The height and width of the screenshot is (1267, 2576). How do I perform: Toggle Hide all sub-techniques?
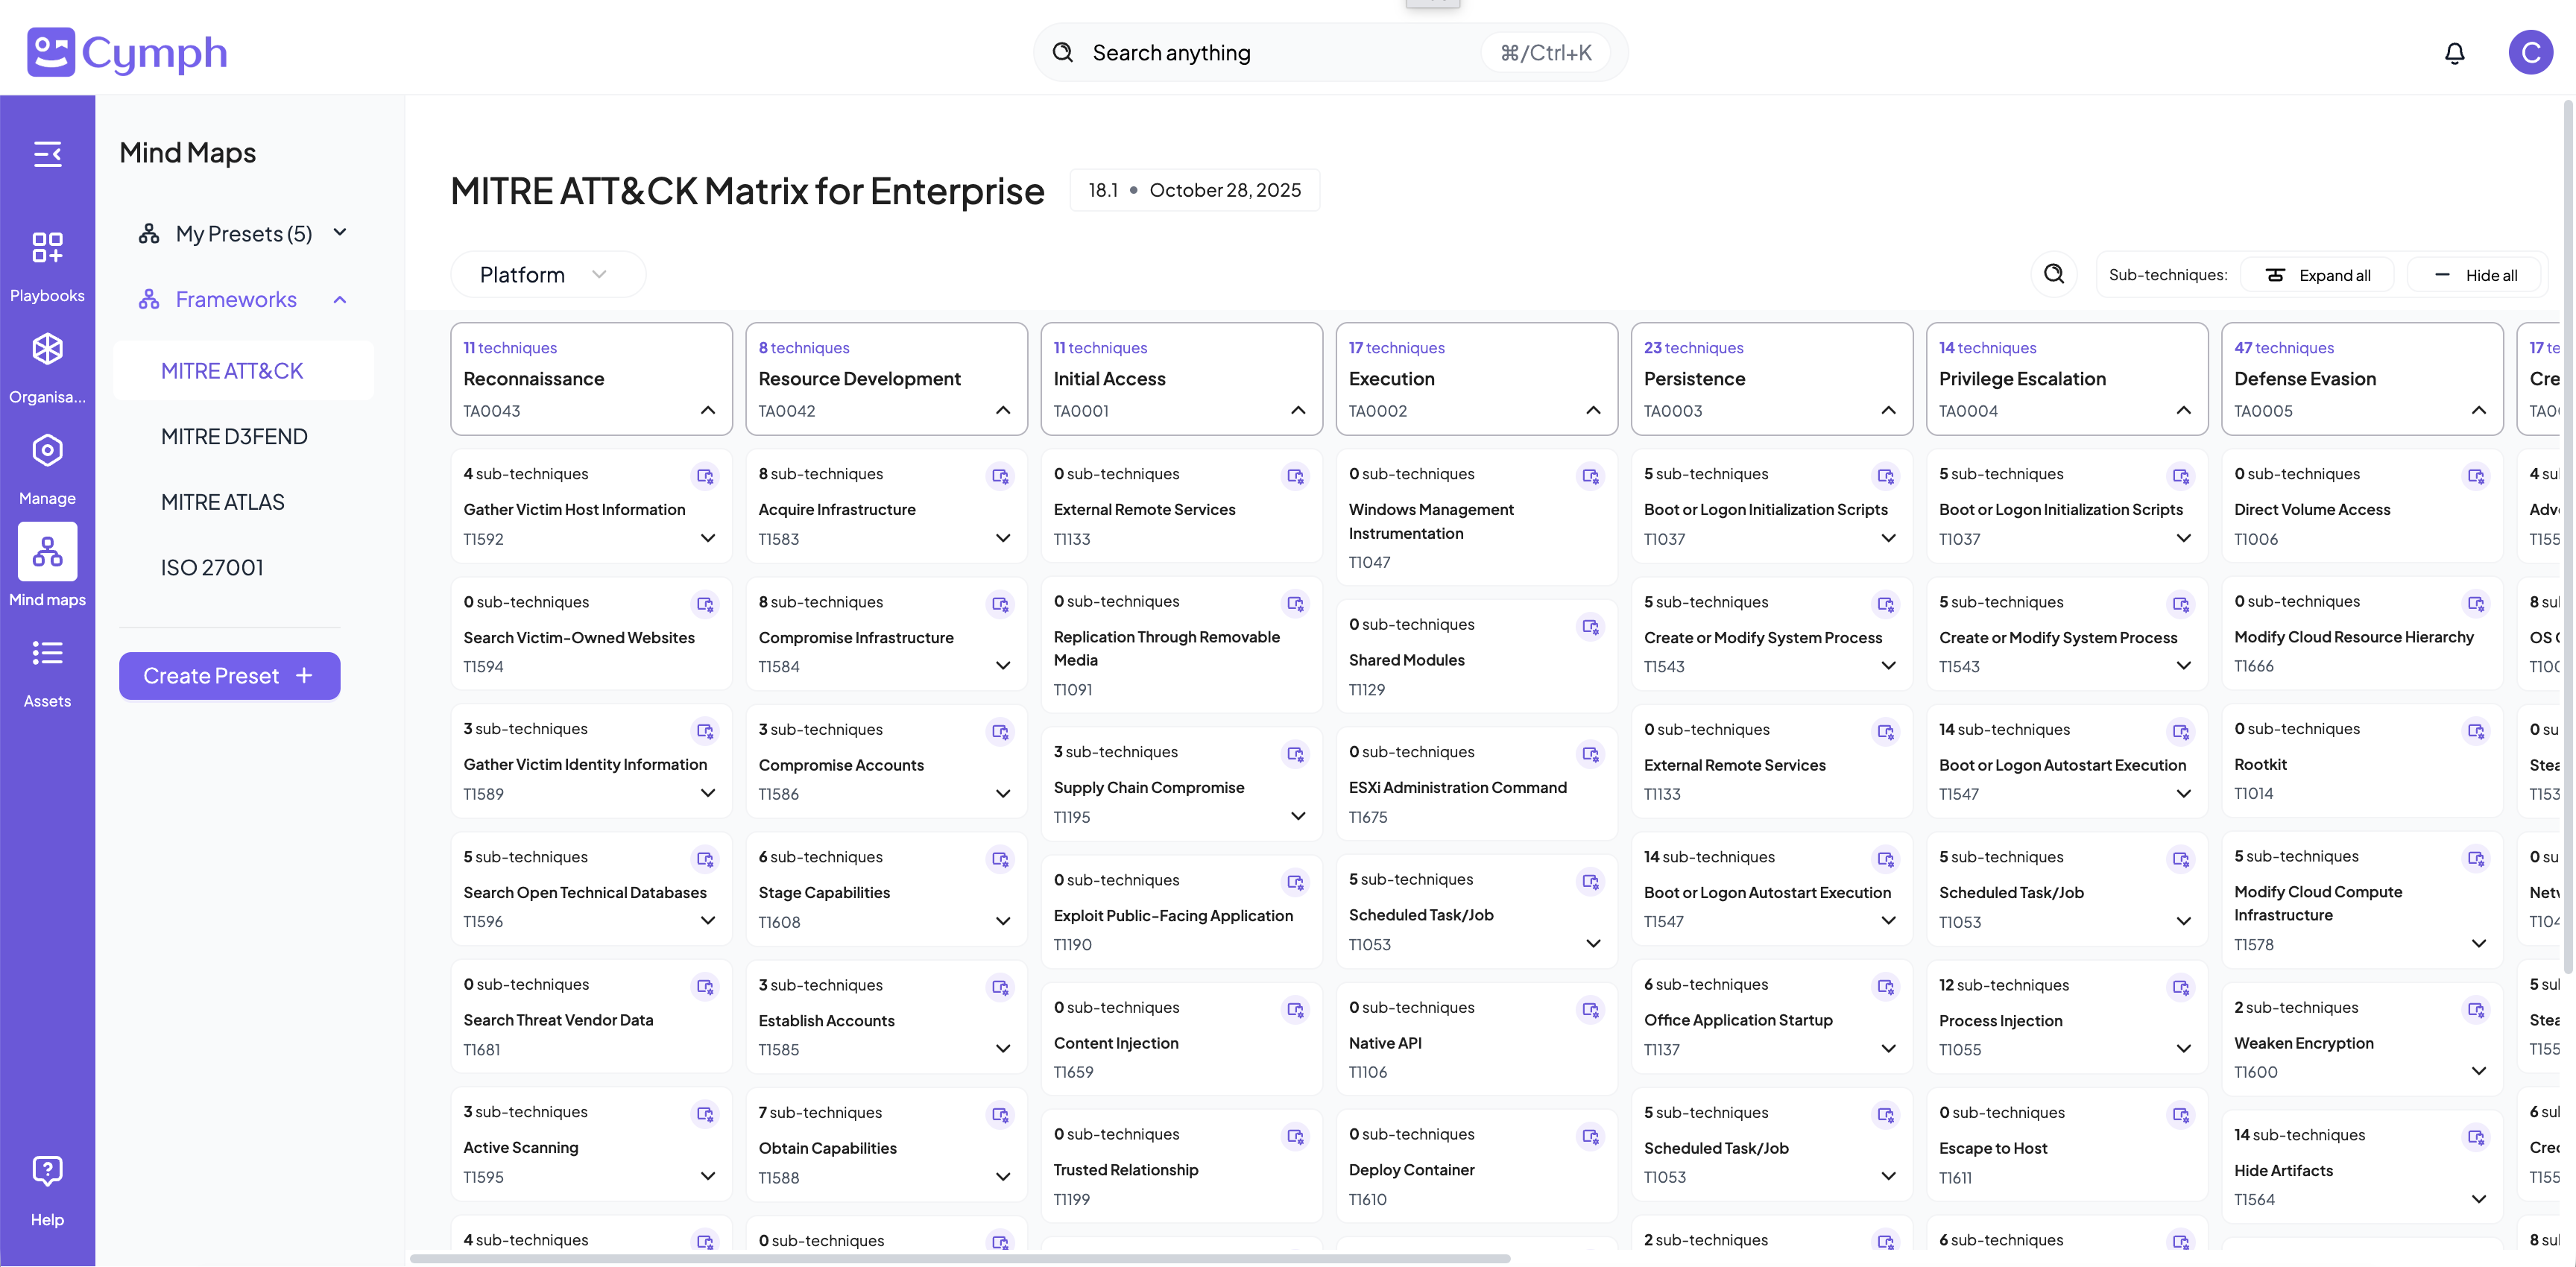[2473, 274]
